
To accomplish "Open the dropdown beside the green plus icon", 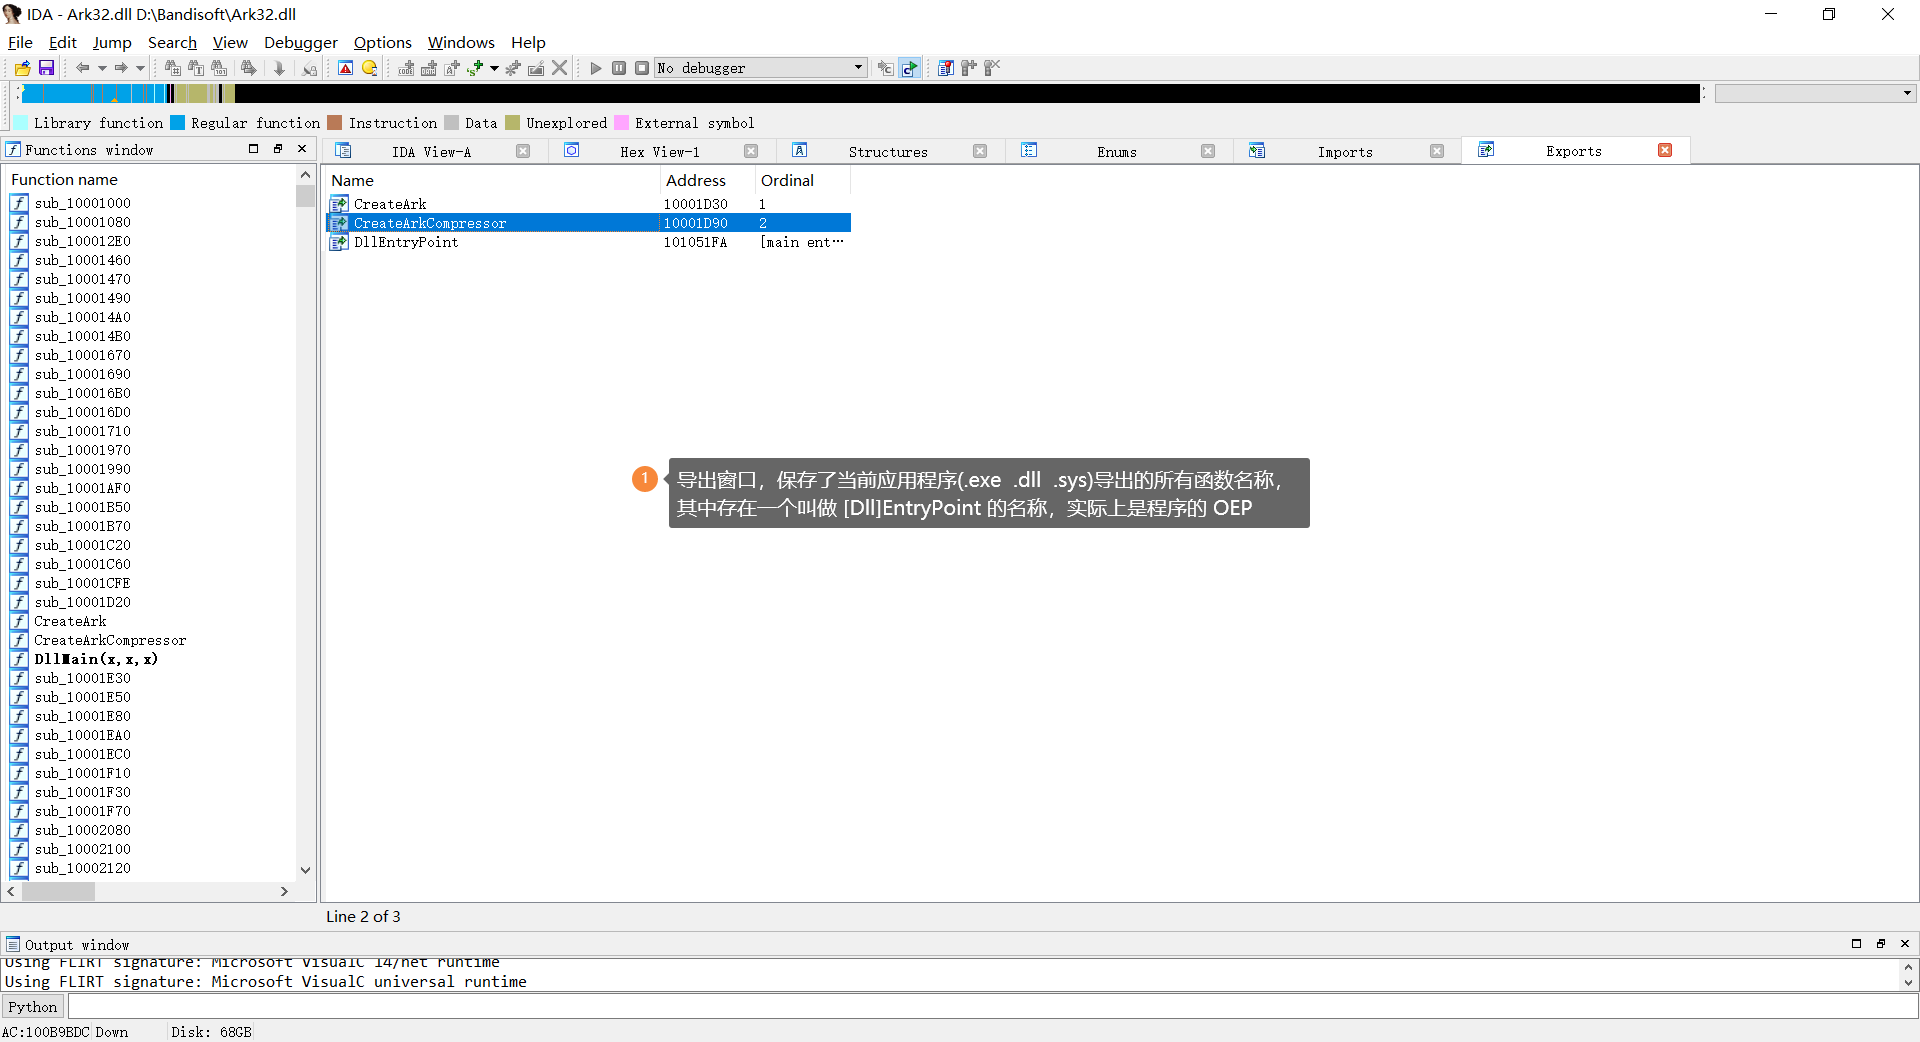I will click(494, 68).
